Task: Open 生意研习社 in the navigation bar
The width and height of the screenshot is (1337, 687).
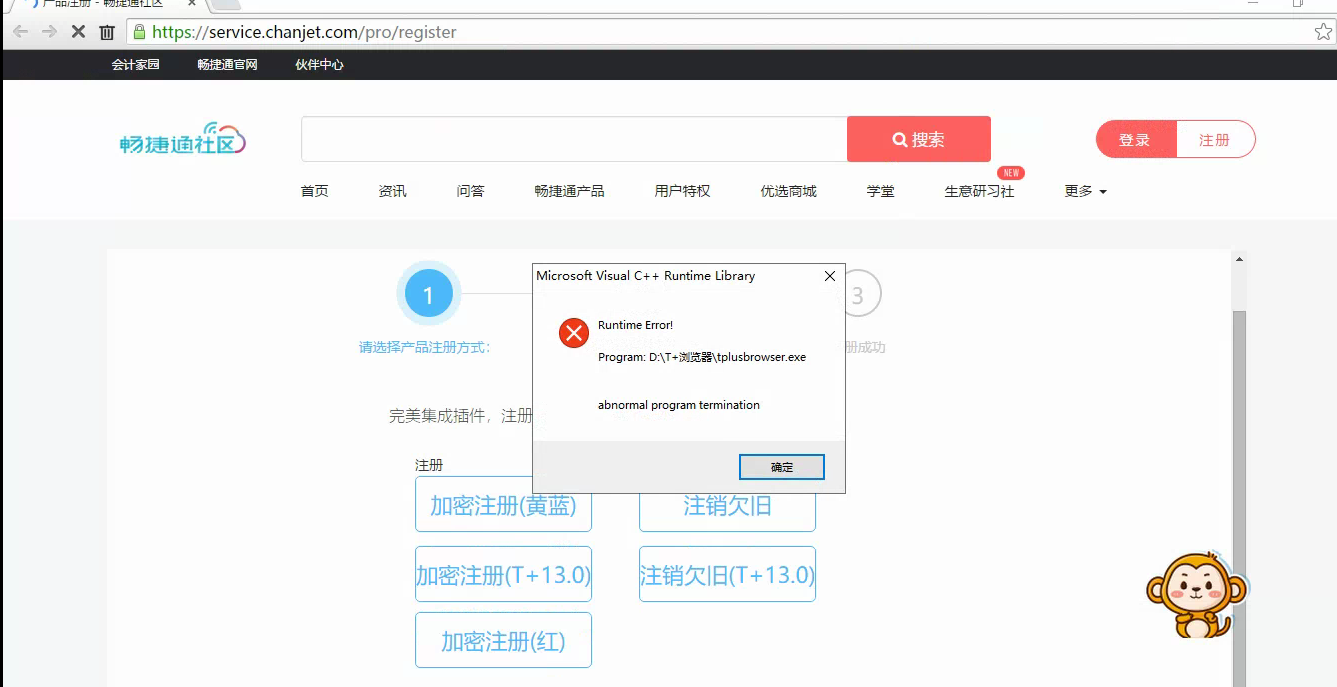Action: tap(979, 191)
